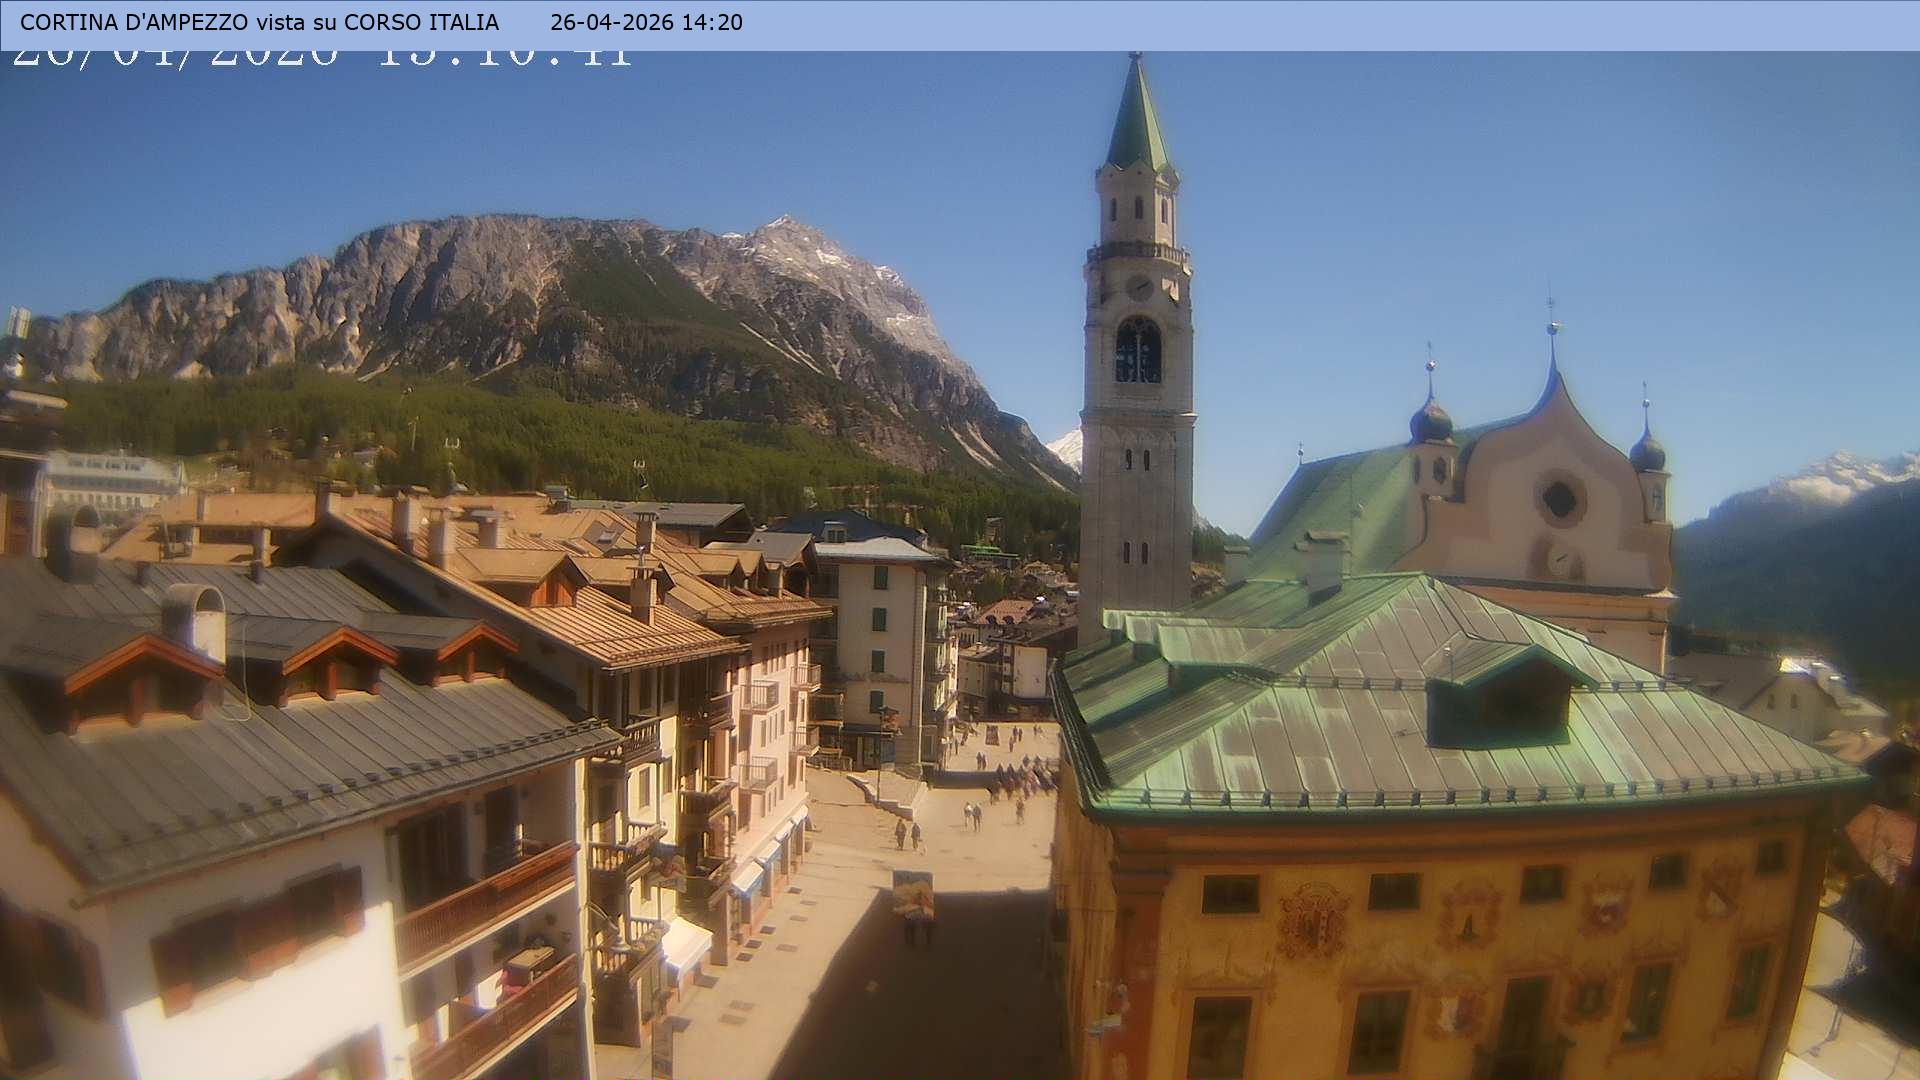Click the white hotel building with green shutters
Viewport: 1920px width, 1080px height.
pos(880,630)
